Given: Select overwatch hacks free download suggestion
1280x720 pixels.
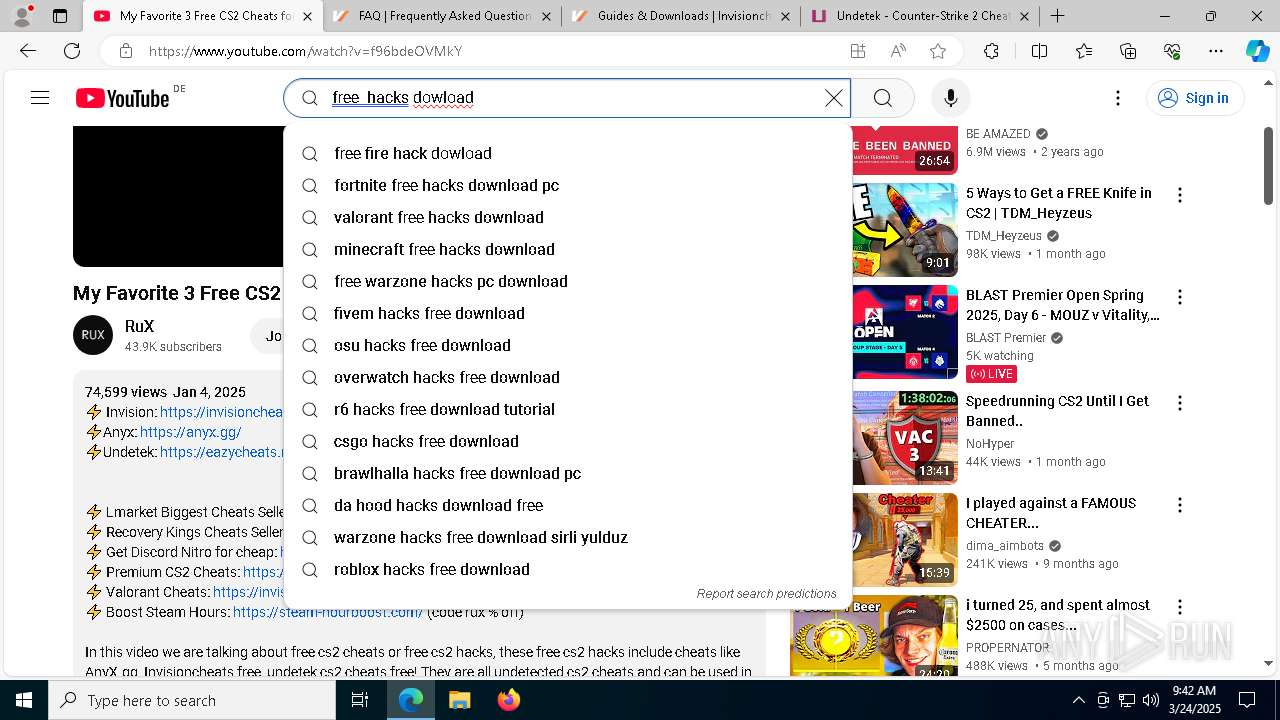Looking at the screenshot, I should pyautogui.click(x=567, y=377).
